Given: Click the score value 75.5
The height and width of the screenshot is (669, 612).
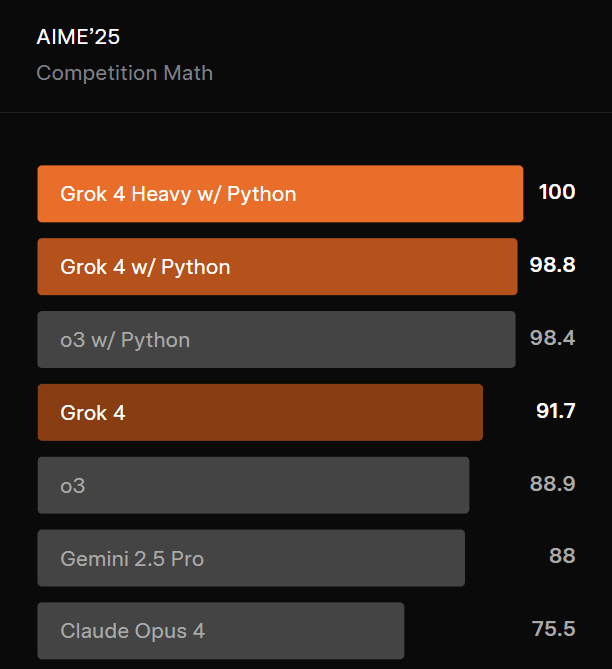Looking at the screenshot, I should [554, 629].
